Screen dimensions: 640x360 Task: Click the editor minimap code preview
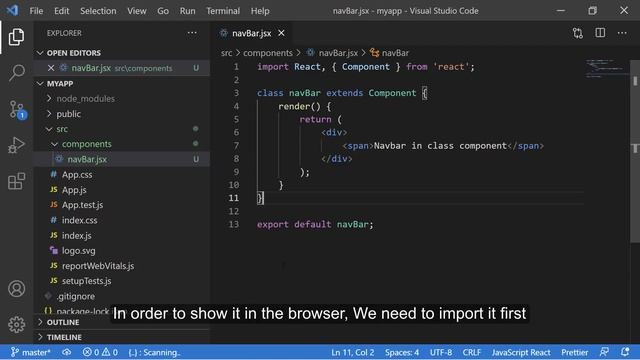click(x=606, y=69)
